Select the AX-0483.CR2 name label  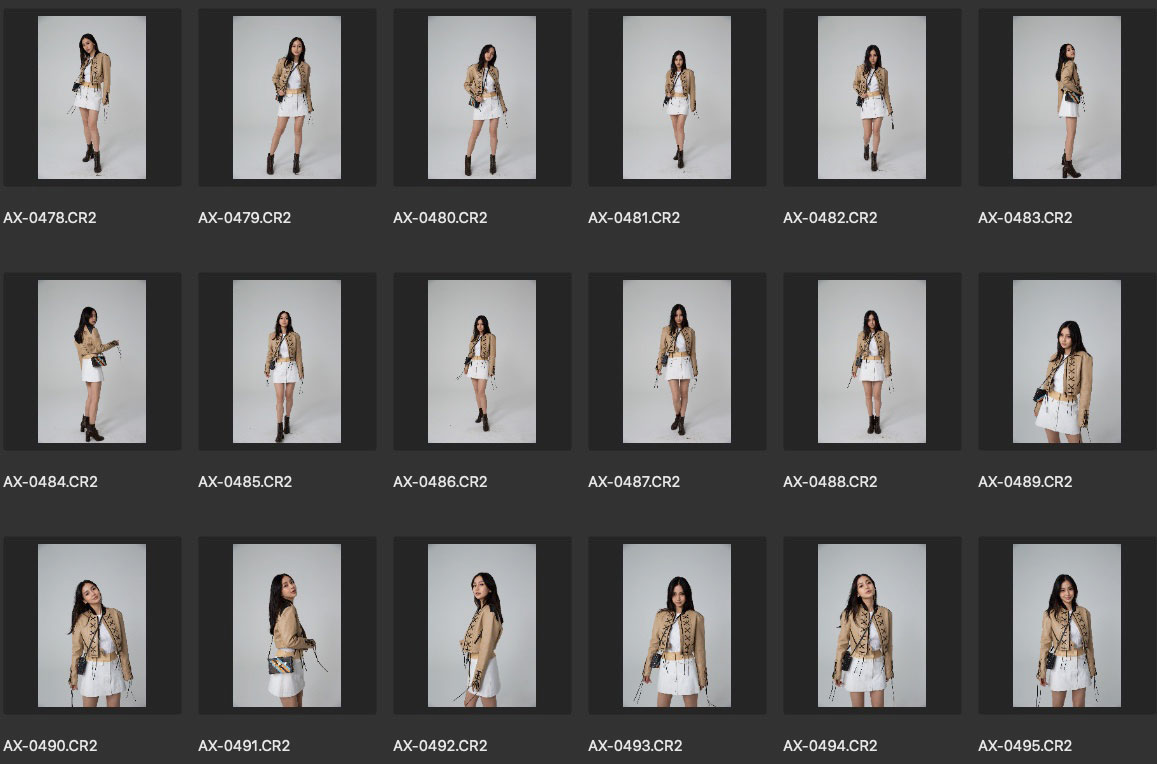click(x=1025, y=218)
